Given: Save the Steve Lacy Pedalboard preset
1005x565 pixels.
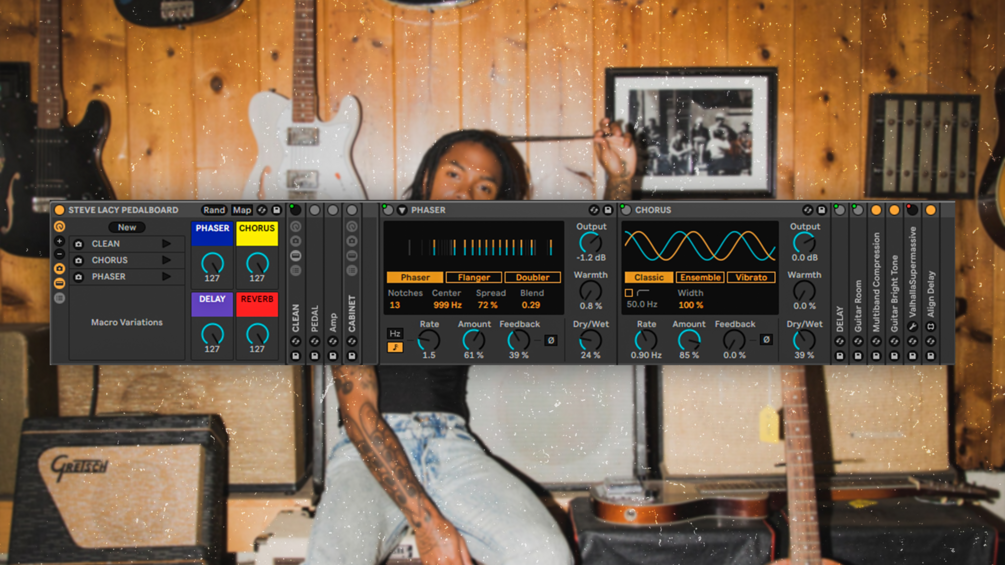Looking at the screenshot, I should pos(277,210).
